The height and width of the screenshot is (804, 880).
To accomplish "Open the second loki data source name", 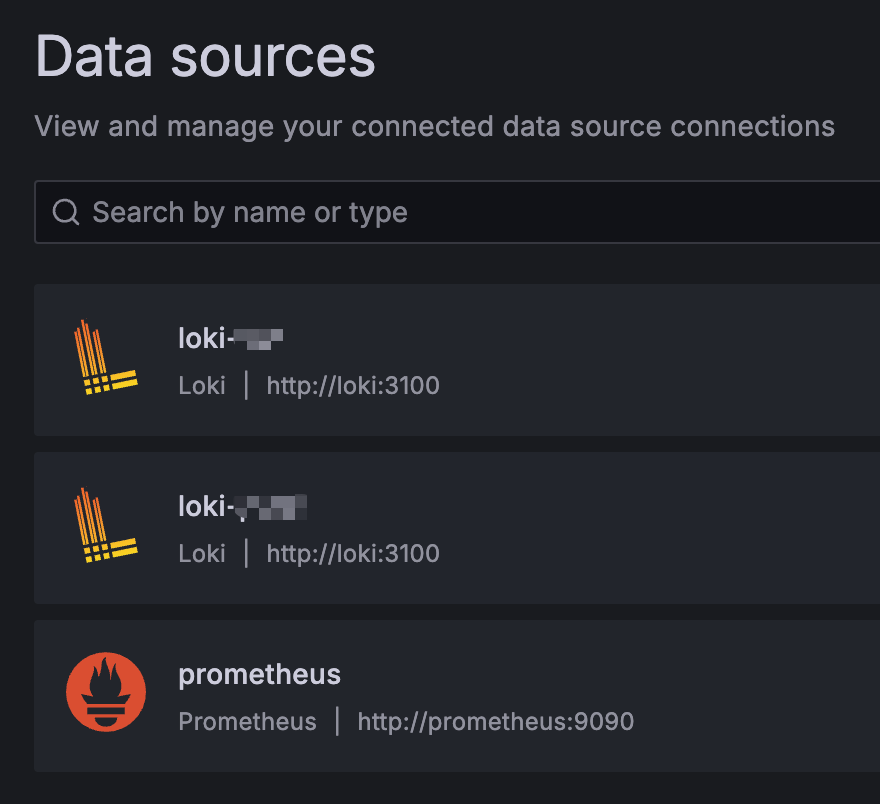I will [x=242, y=507].
